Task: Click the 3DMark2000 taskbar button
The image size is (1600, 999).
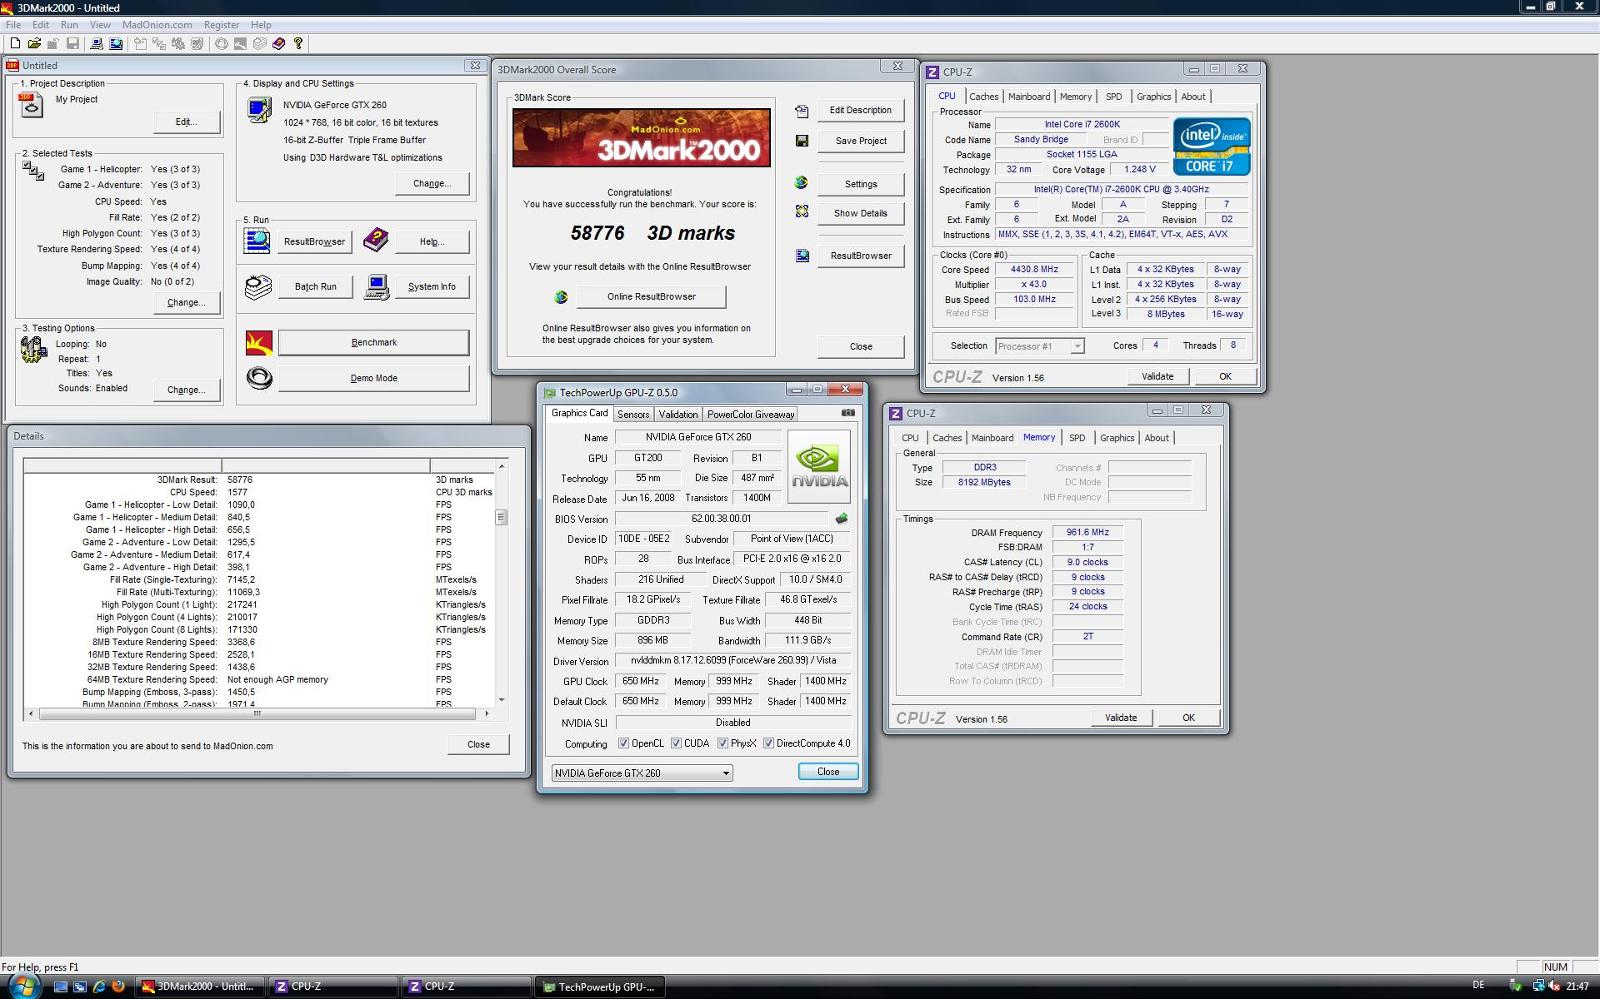Action: tap(200, 987)
